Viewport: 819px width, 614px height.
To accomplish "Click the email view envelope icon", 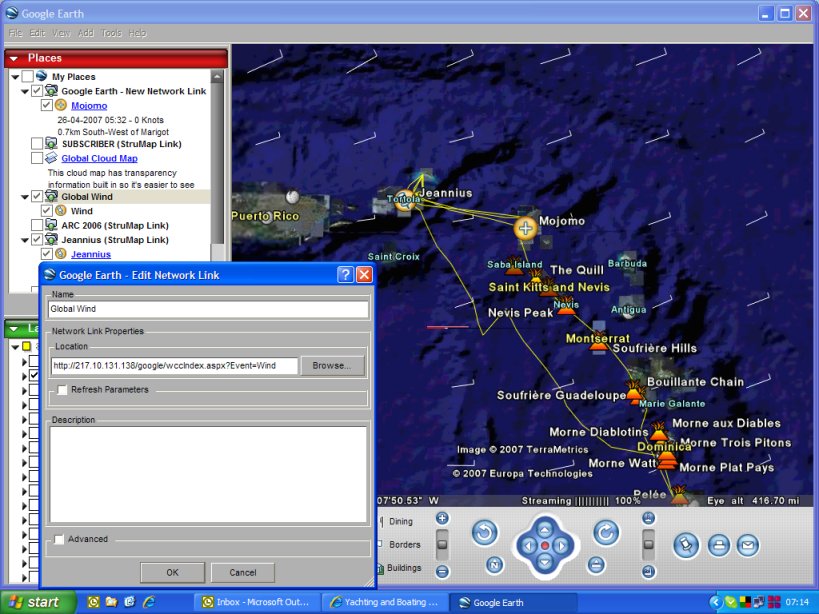I will coord(748,545).
